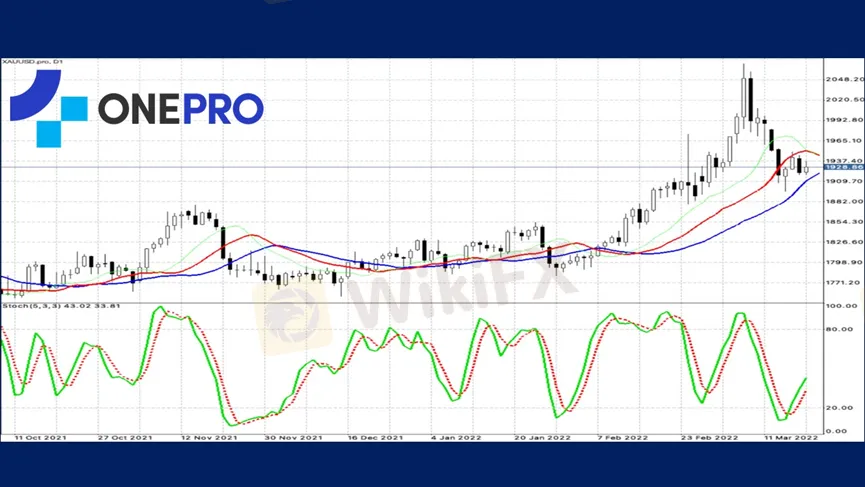The width and height of the screenshot is (865, 487).
Task: Click the 1798.90 price axis label
Action: click(845, 262)
